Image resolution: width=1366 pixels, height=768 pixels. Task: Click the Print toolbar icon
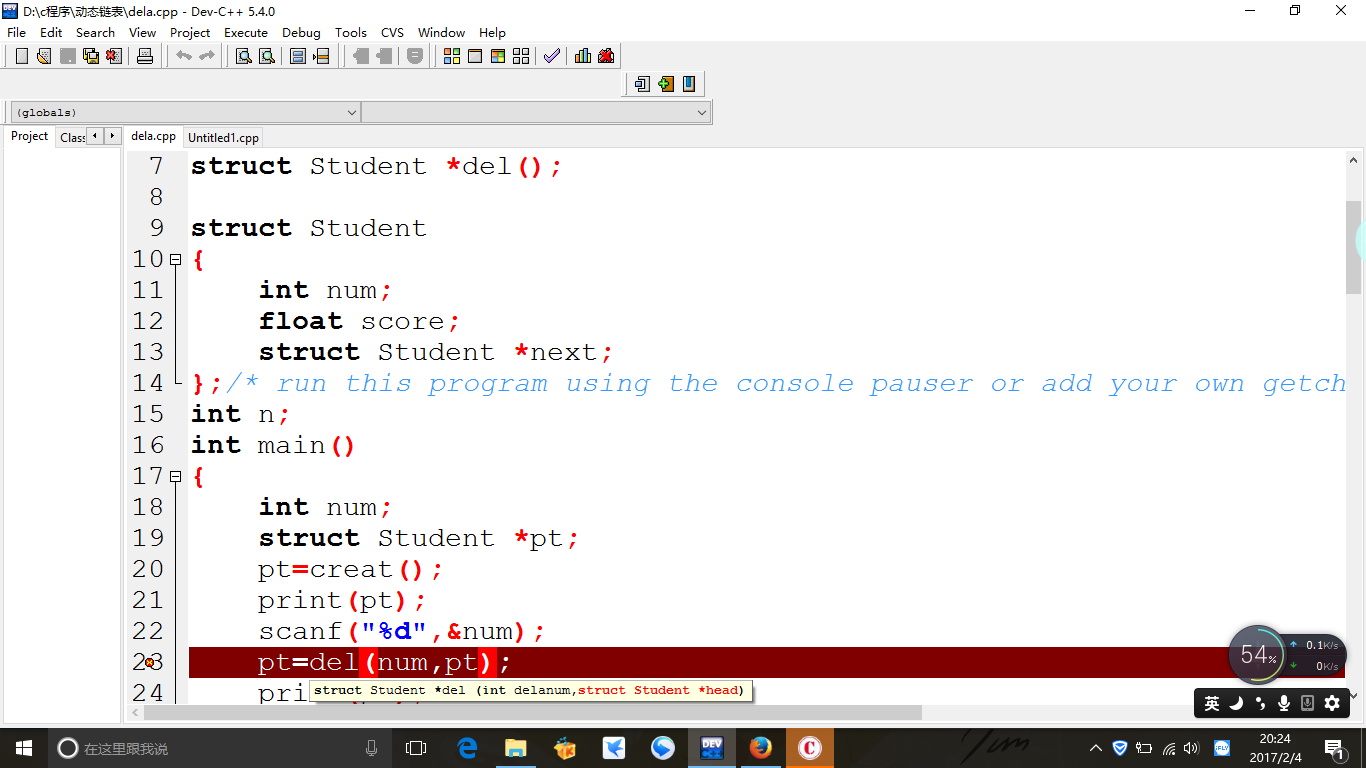145,56
